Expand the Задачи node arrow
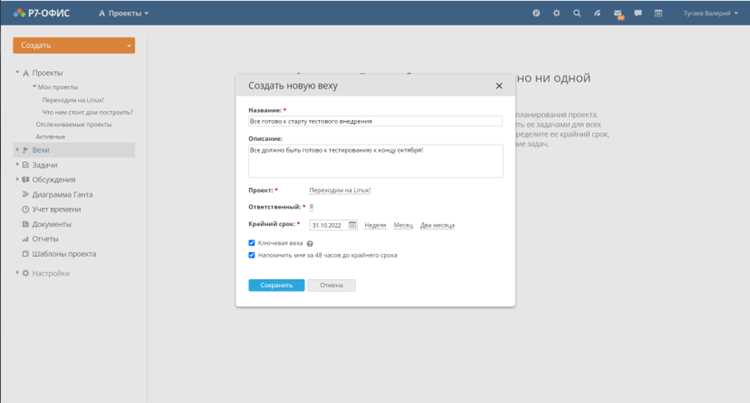The height and width of the screenshot is (403, 750). (17, 164)
